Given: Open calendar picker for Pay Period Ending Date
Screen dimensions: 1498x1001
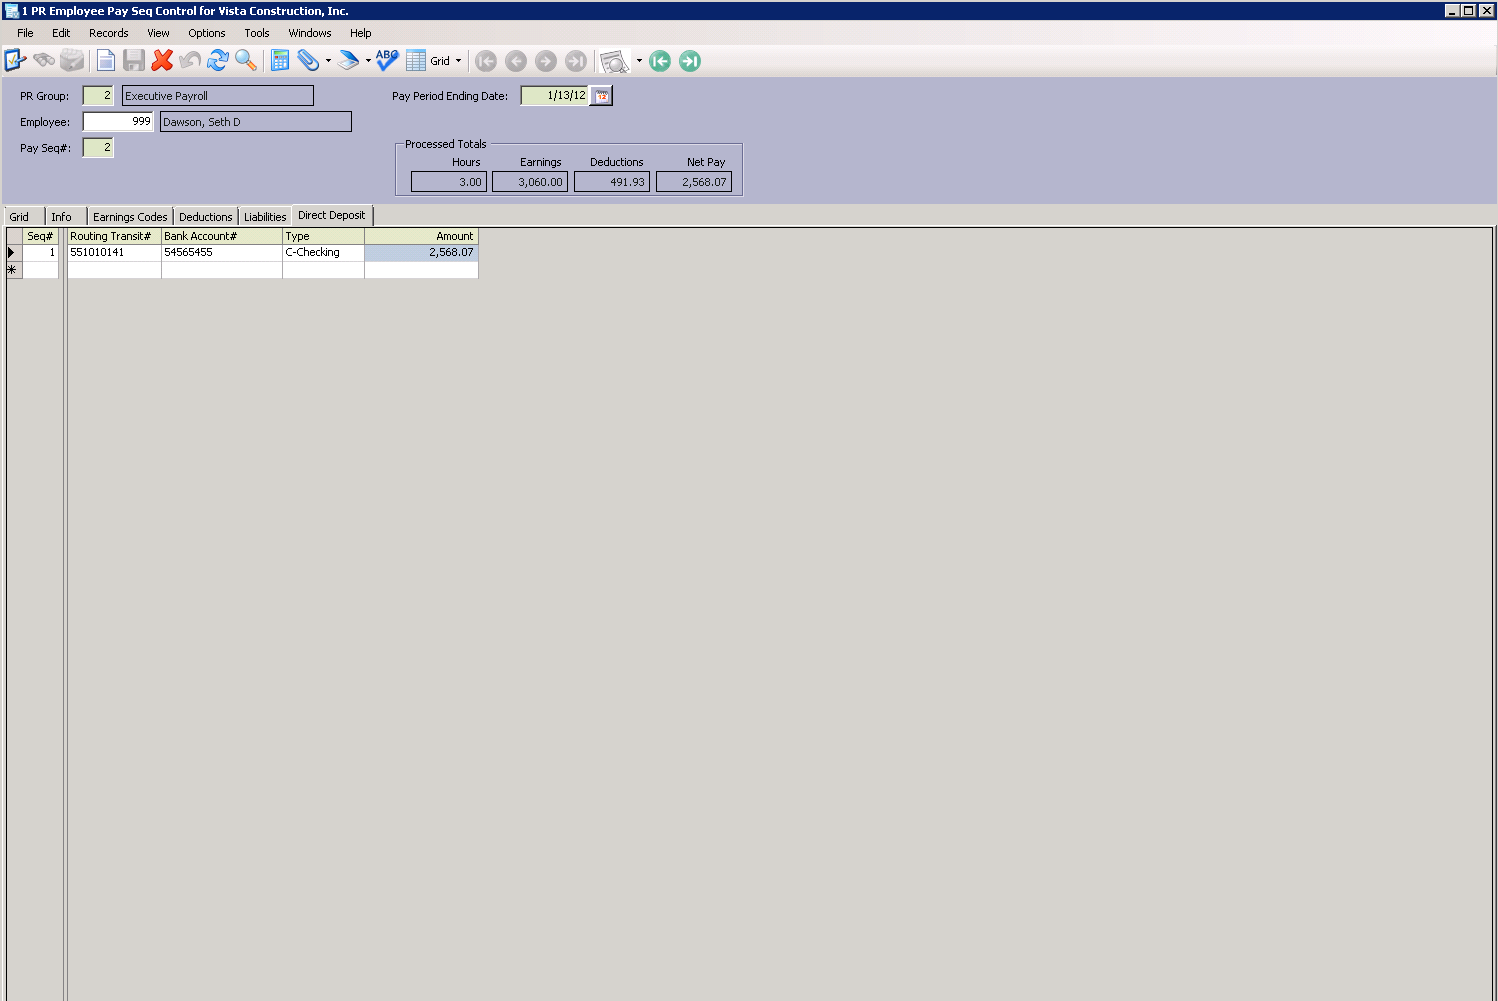Looking at the screenshot, I should point(602,96).
